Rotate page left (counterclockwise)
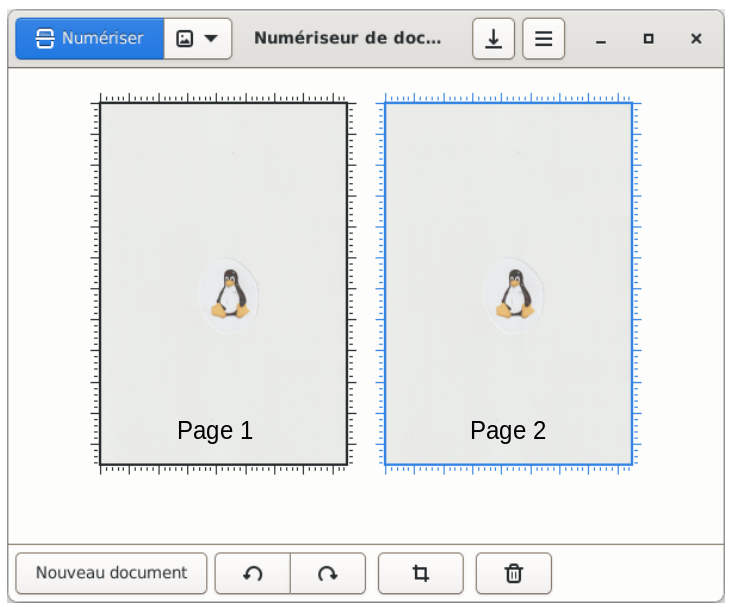Screen dimensions: 733x607 coord(252,573)
